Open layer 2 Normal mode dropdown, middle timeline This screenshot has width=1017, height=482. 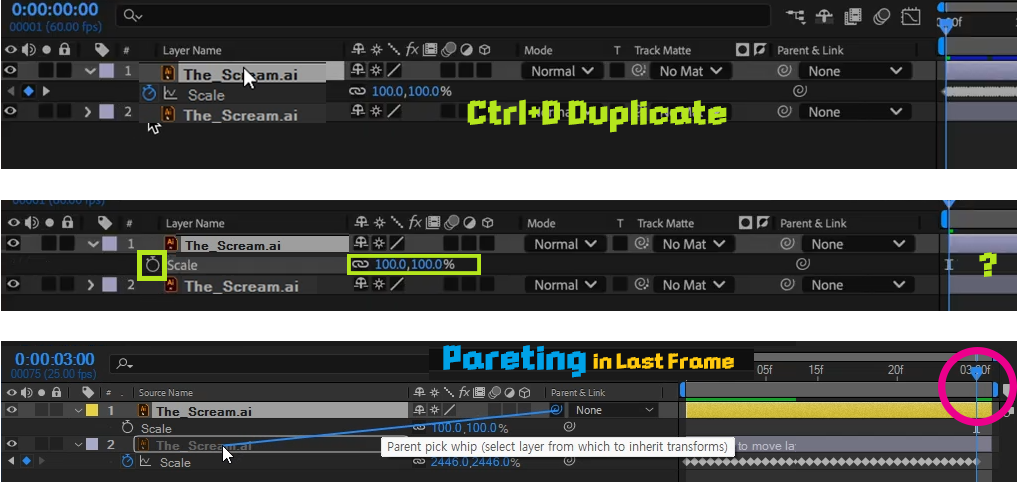(x=565, y=285)
